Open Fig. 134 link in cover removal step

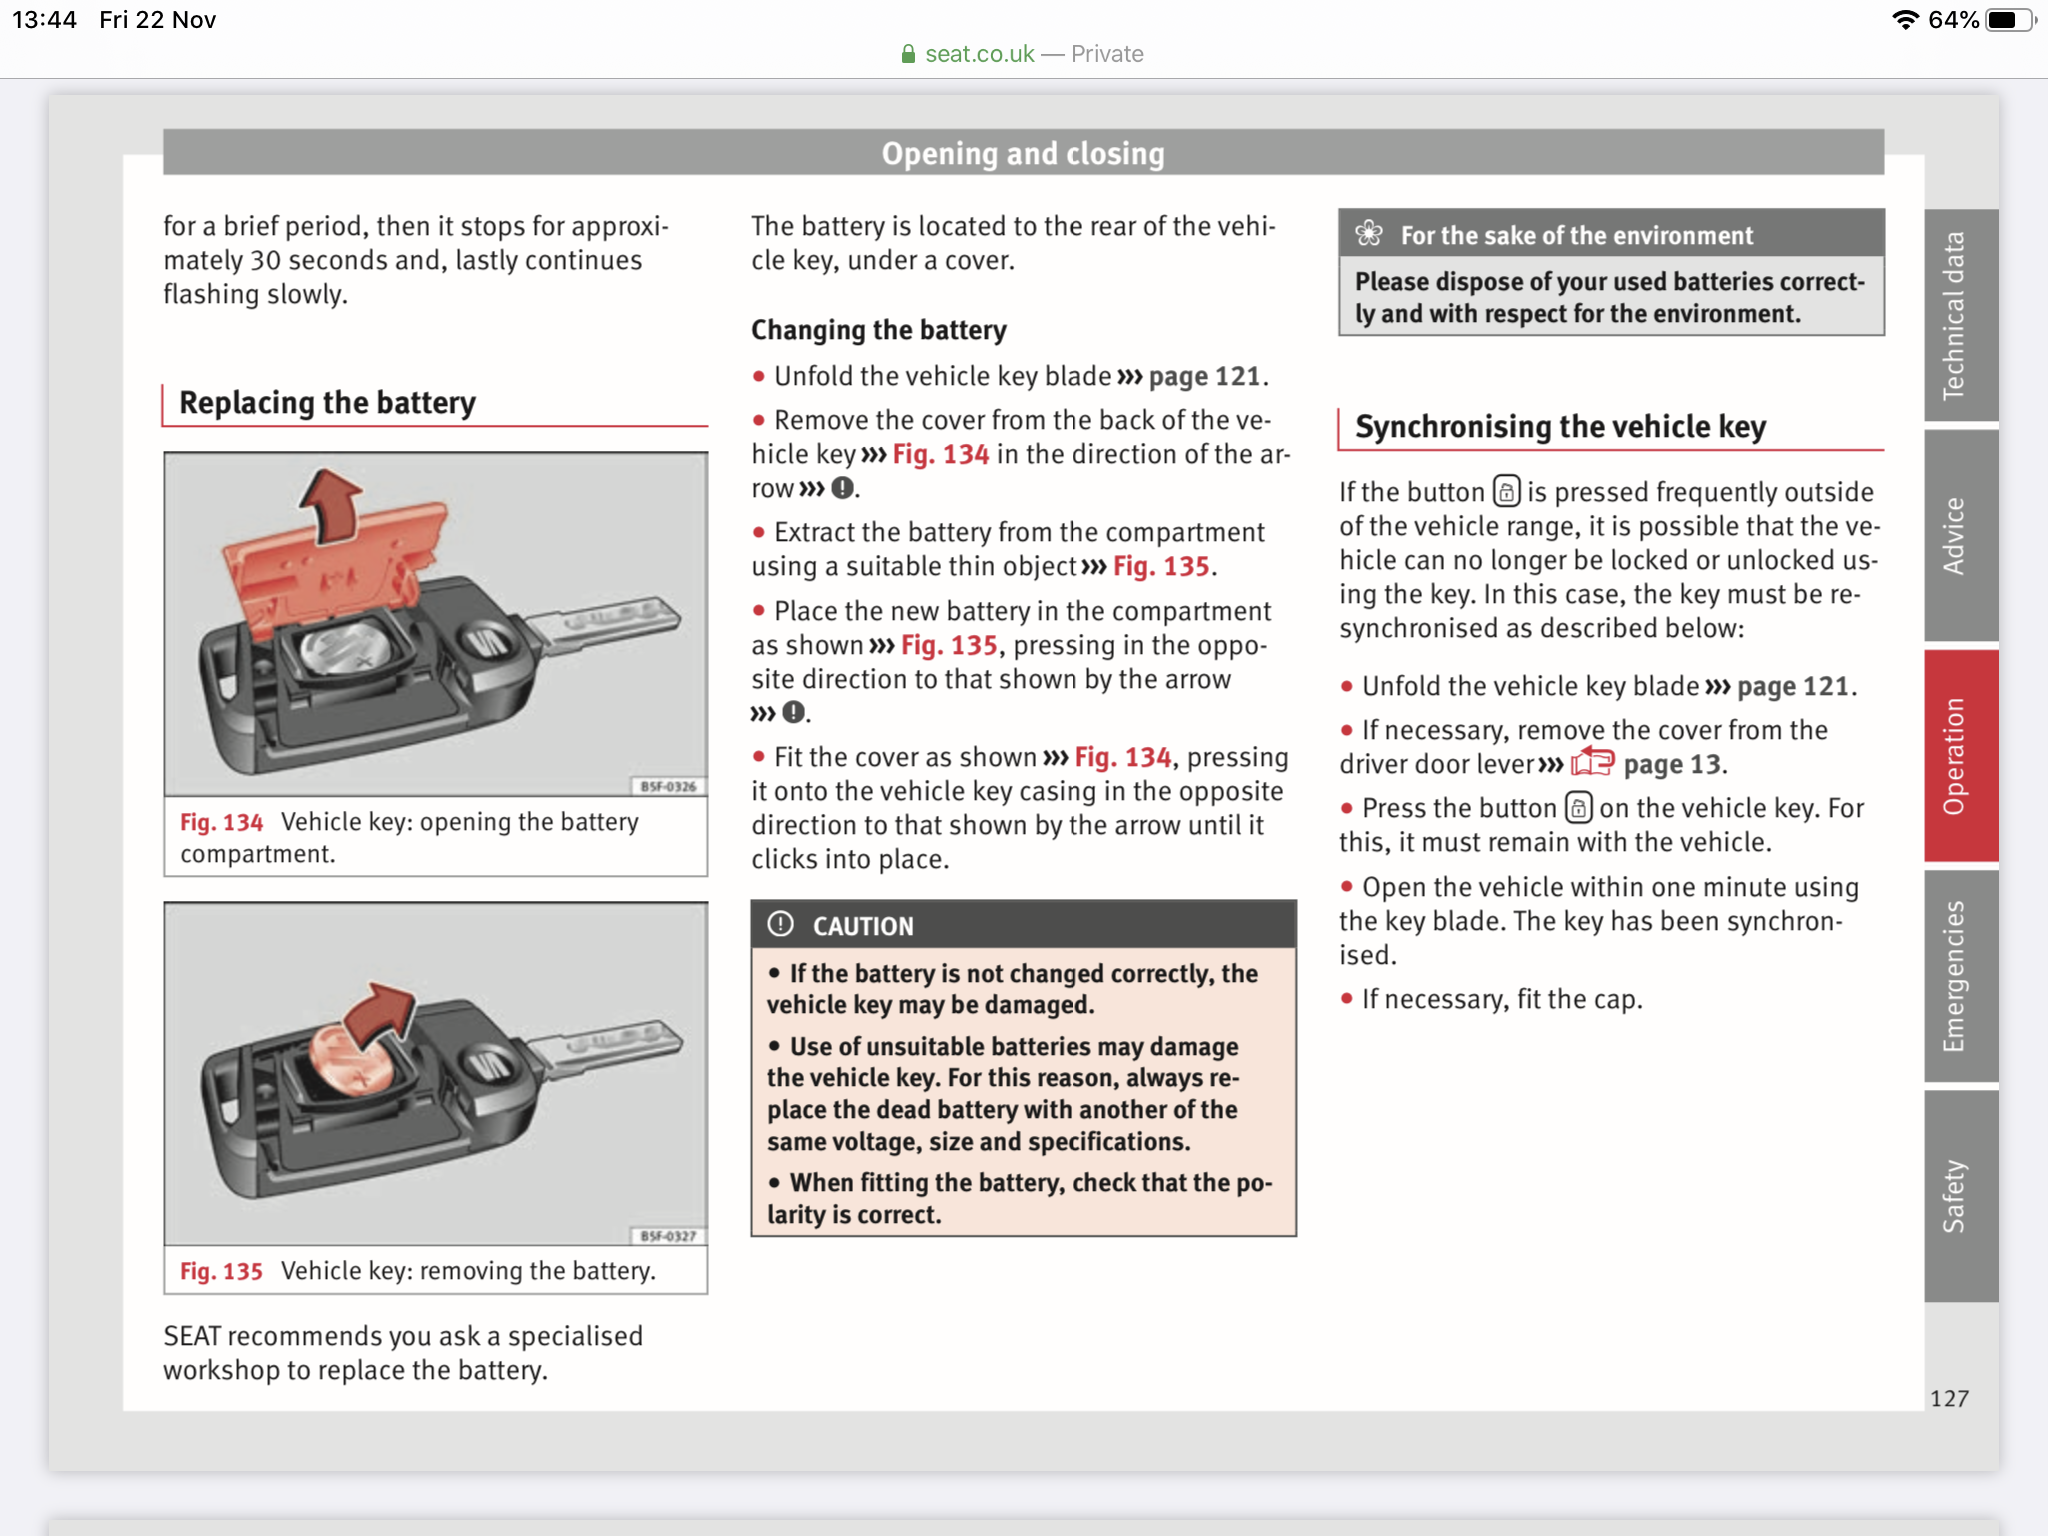[940, 454]
